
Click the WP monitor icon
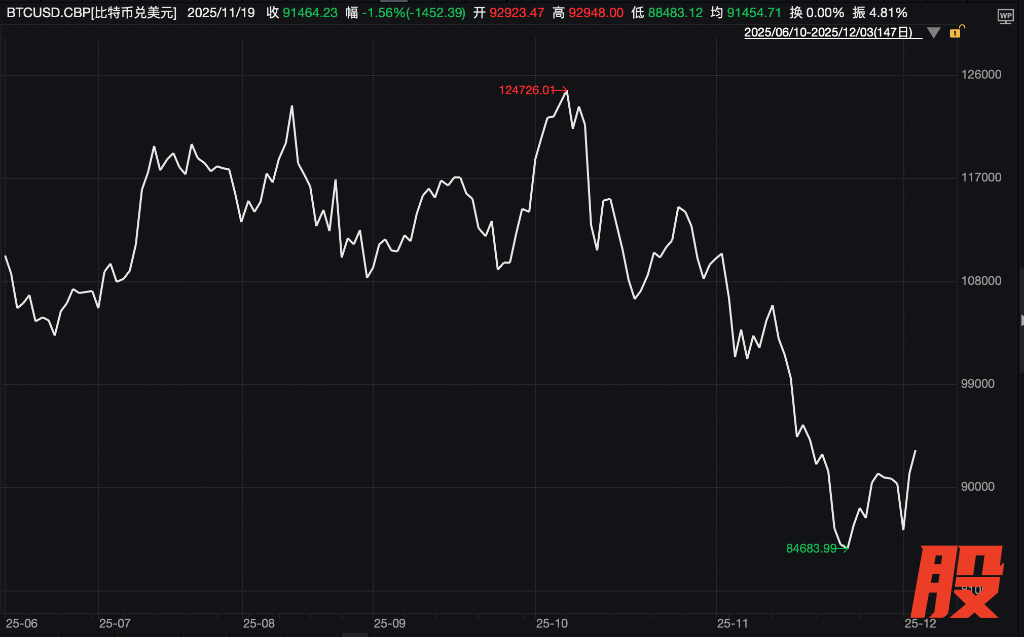(1005, 15)
